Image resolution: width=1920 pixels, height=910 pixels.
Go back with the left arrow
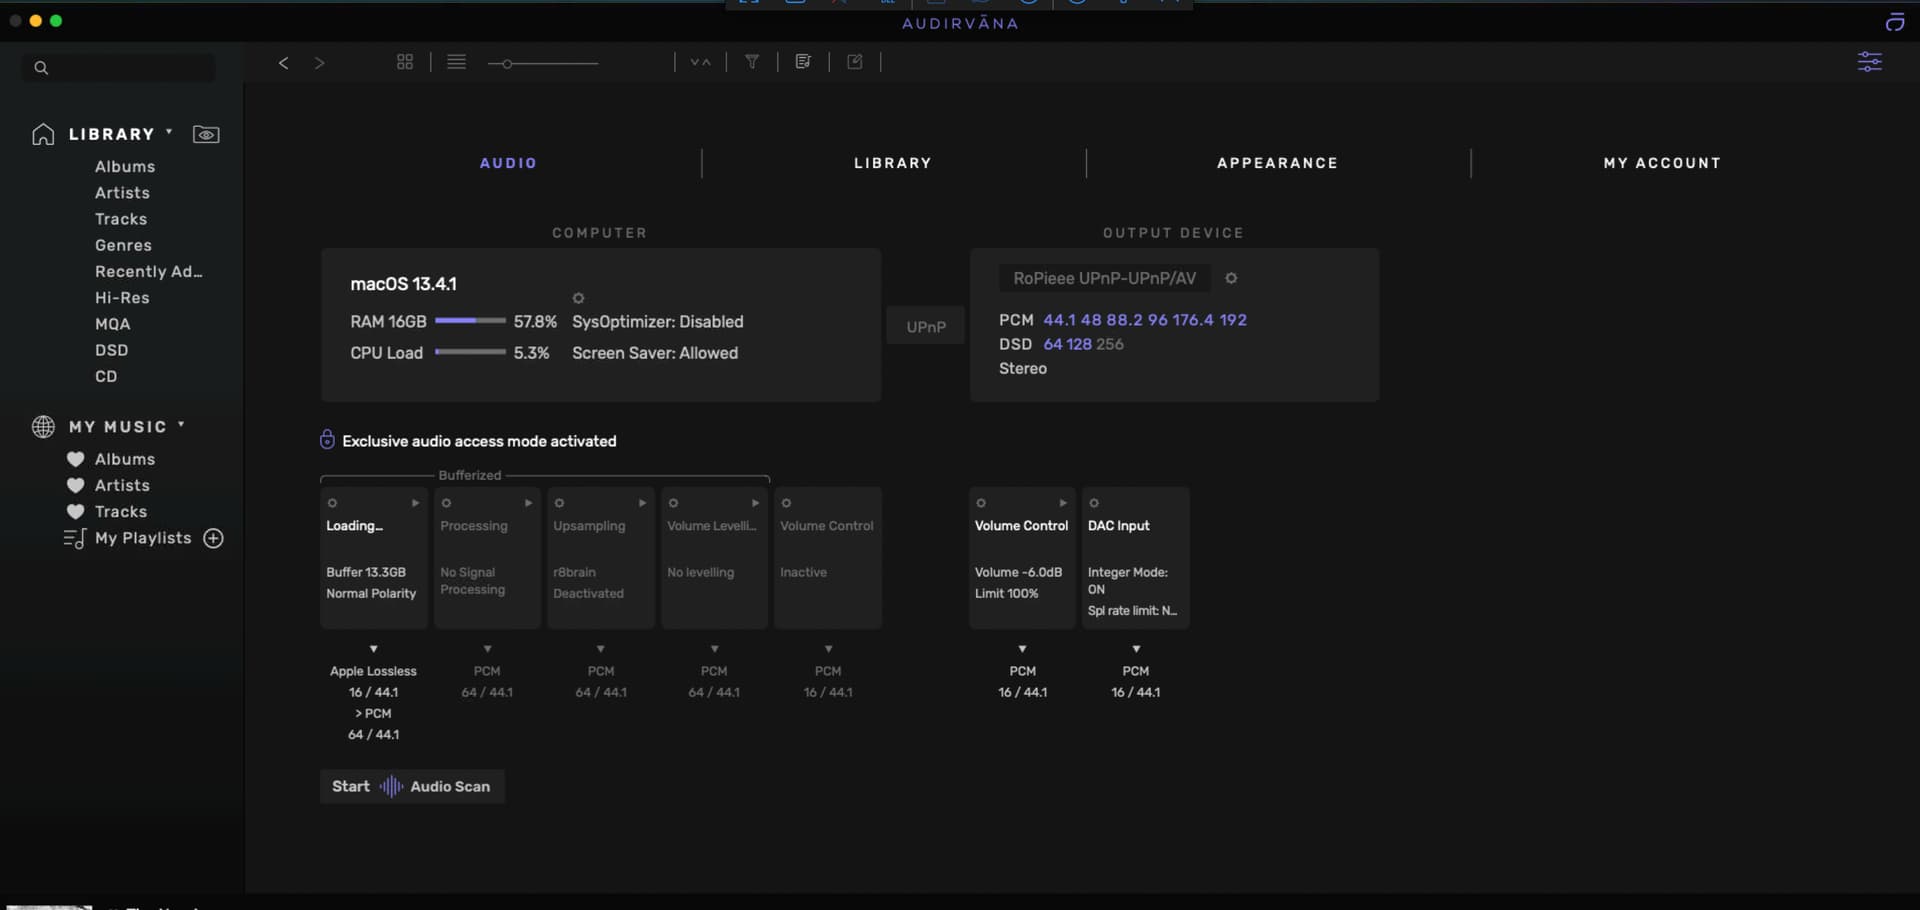(x=284, y=63)
